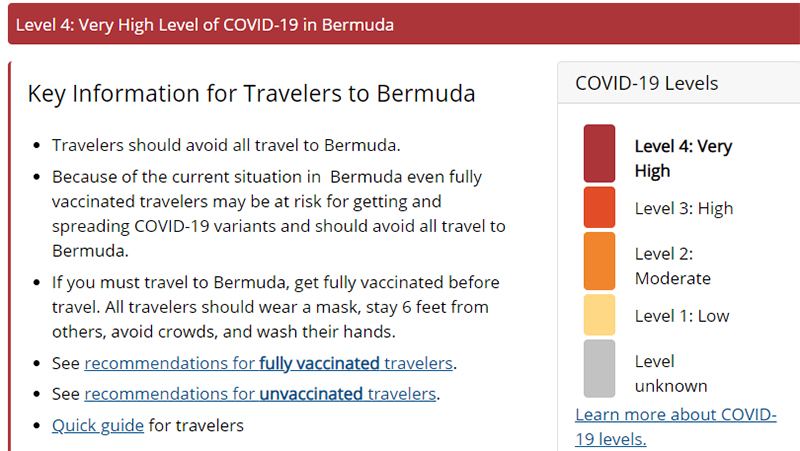Click the red-orange Level 3 swatch
The height and width of the screenshot is (451, 800).
click(599, 207)
